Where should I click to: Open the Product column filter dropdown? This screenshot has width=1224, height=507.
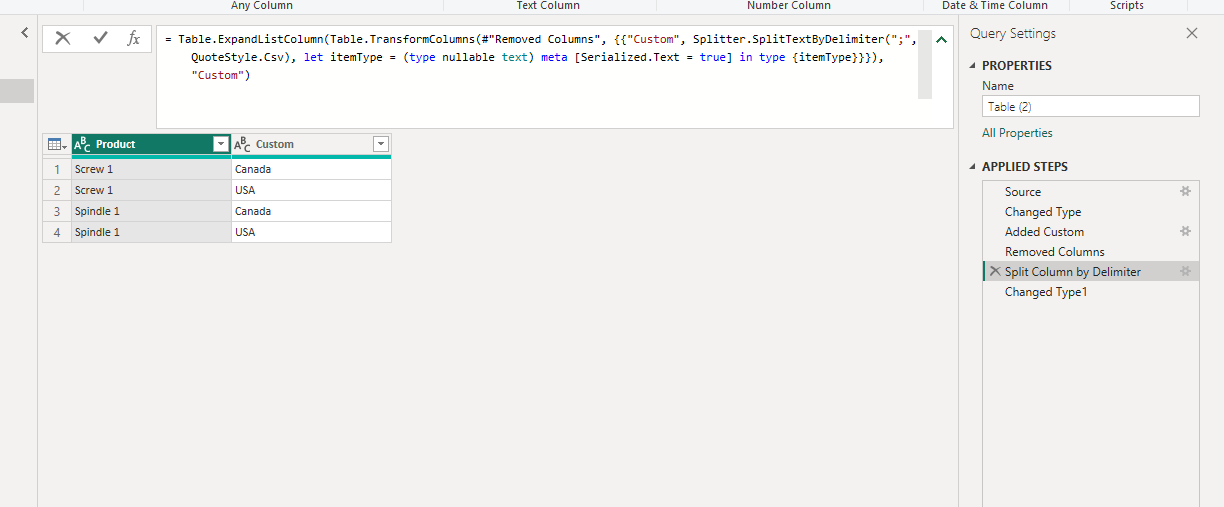click(x=221, y=145)
